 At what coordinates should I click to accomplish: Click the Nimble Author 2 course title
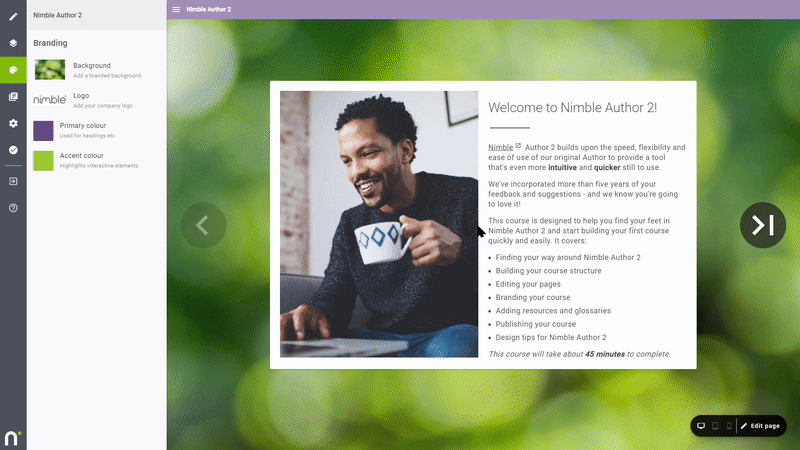tap(58, 15)
